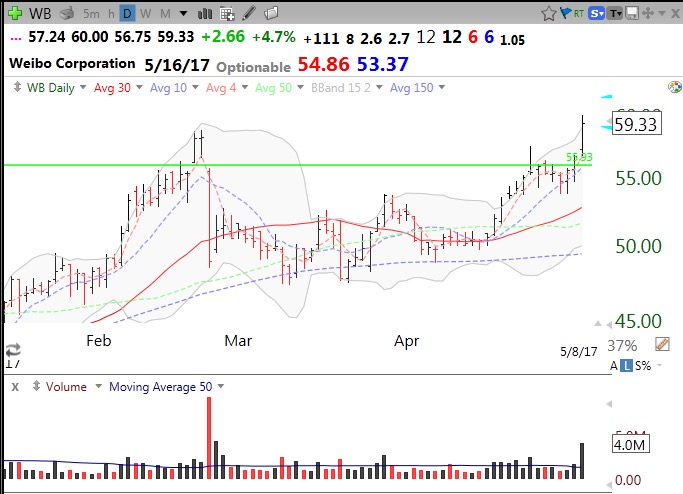Open the time frame dropdown arrow
The image size is (683, 494).
point(184,14)
